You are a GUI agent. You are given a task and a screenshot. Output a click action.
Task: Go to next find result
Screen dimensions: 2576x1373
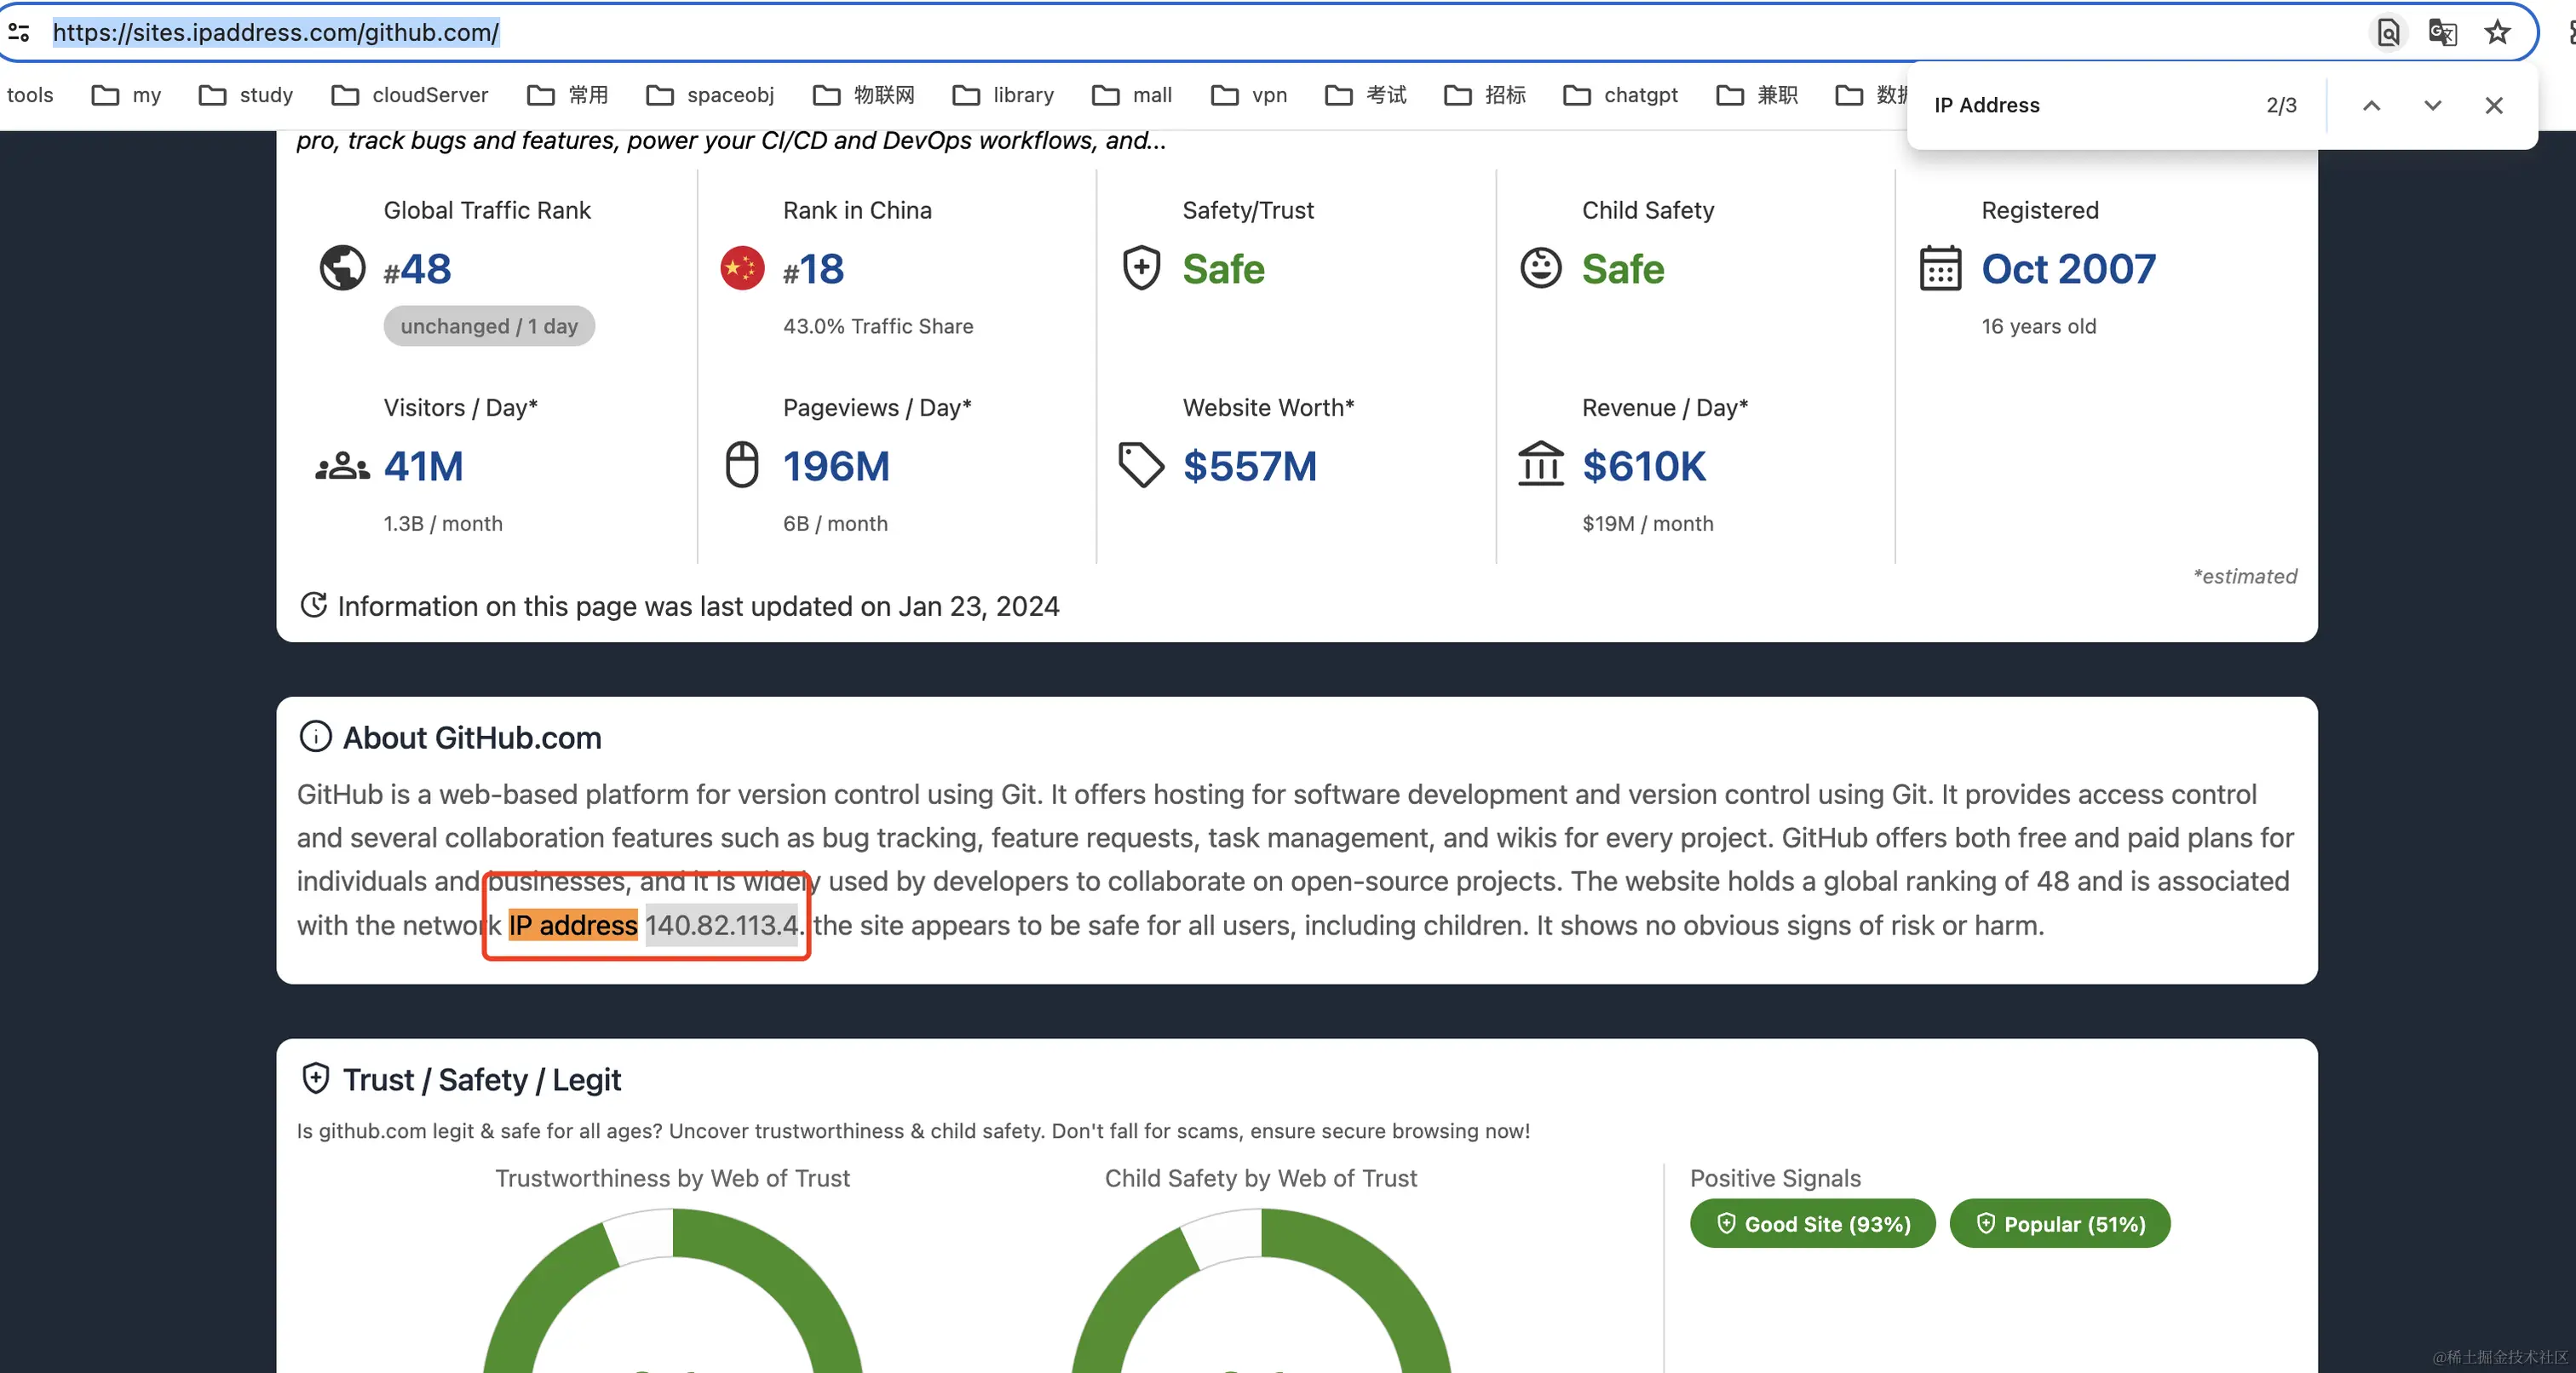point(2432,105)
